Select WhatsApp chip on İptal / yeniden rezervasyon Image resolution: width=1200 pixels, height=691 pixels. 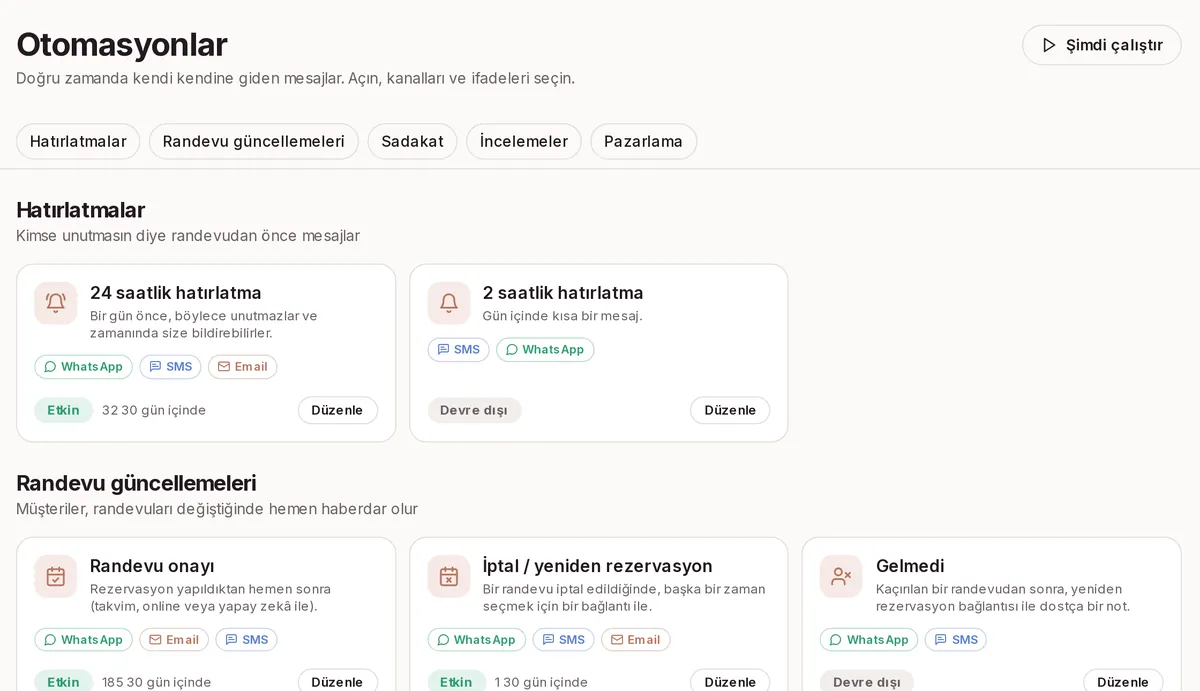[x=476, y=640]
